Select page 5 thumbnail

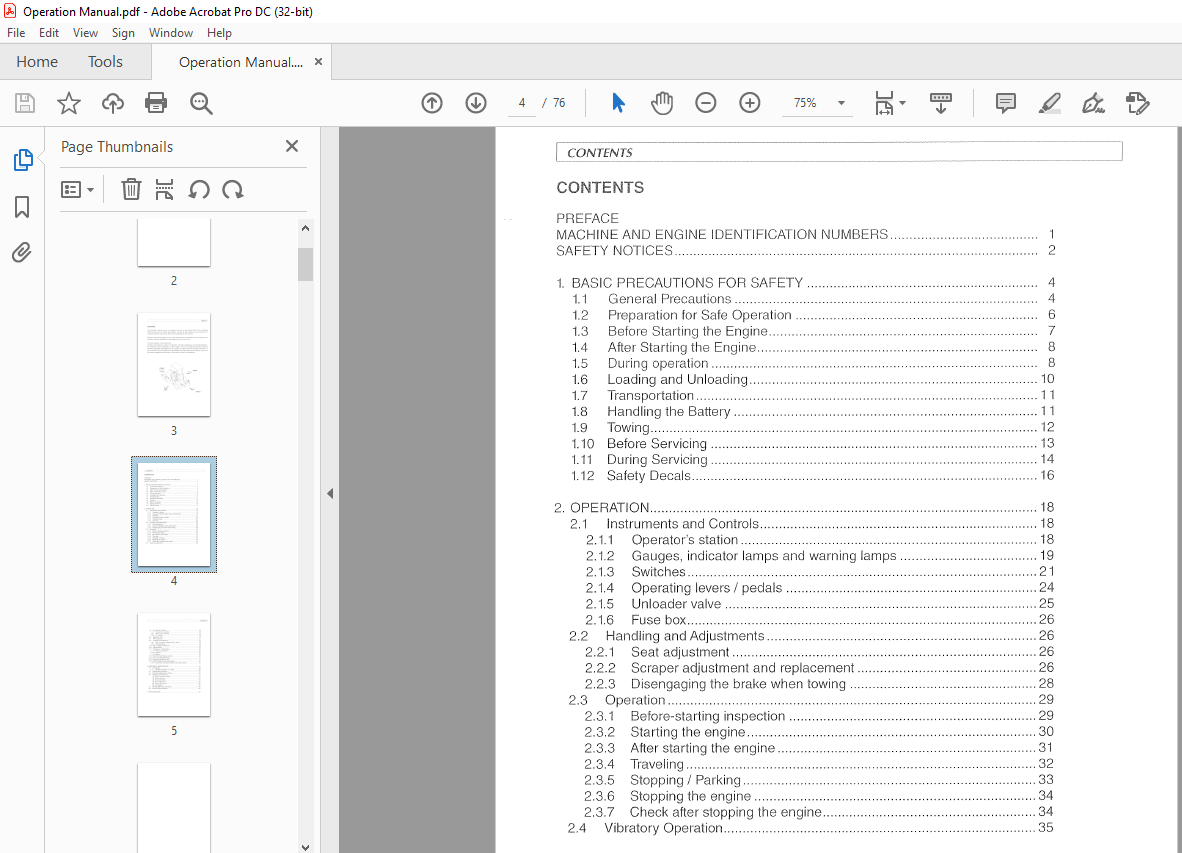point(174,665)
